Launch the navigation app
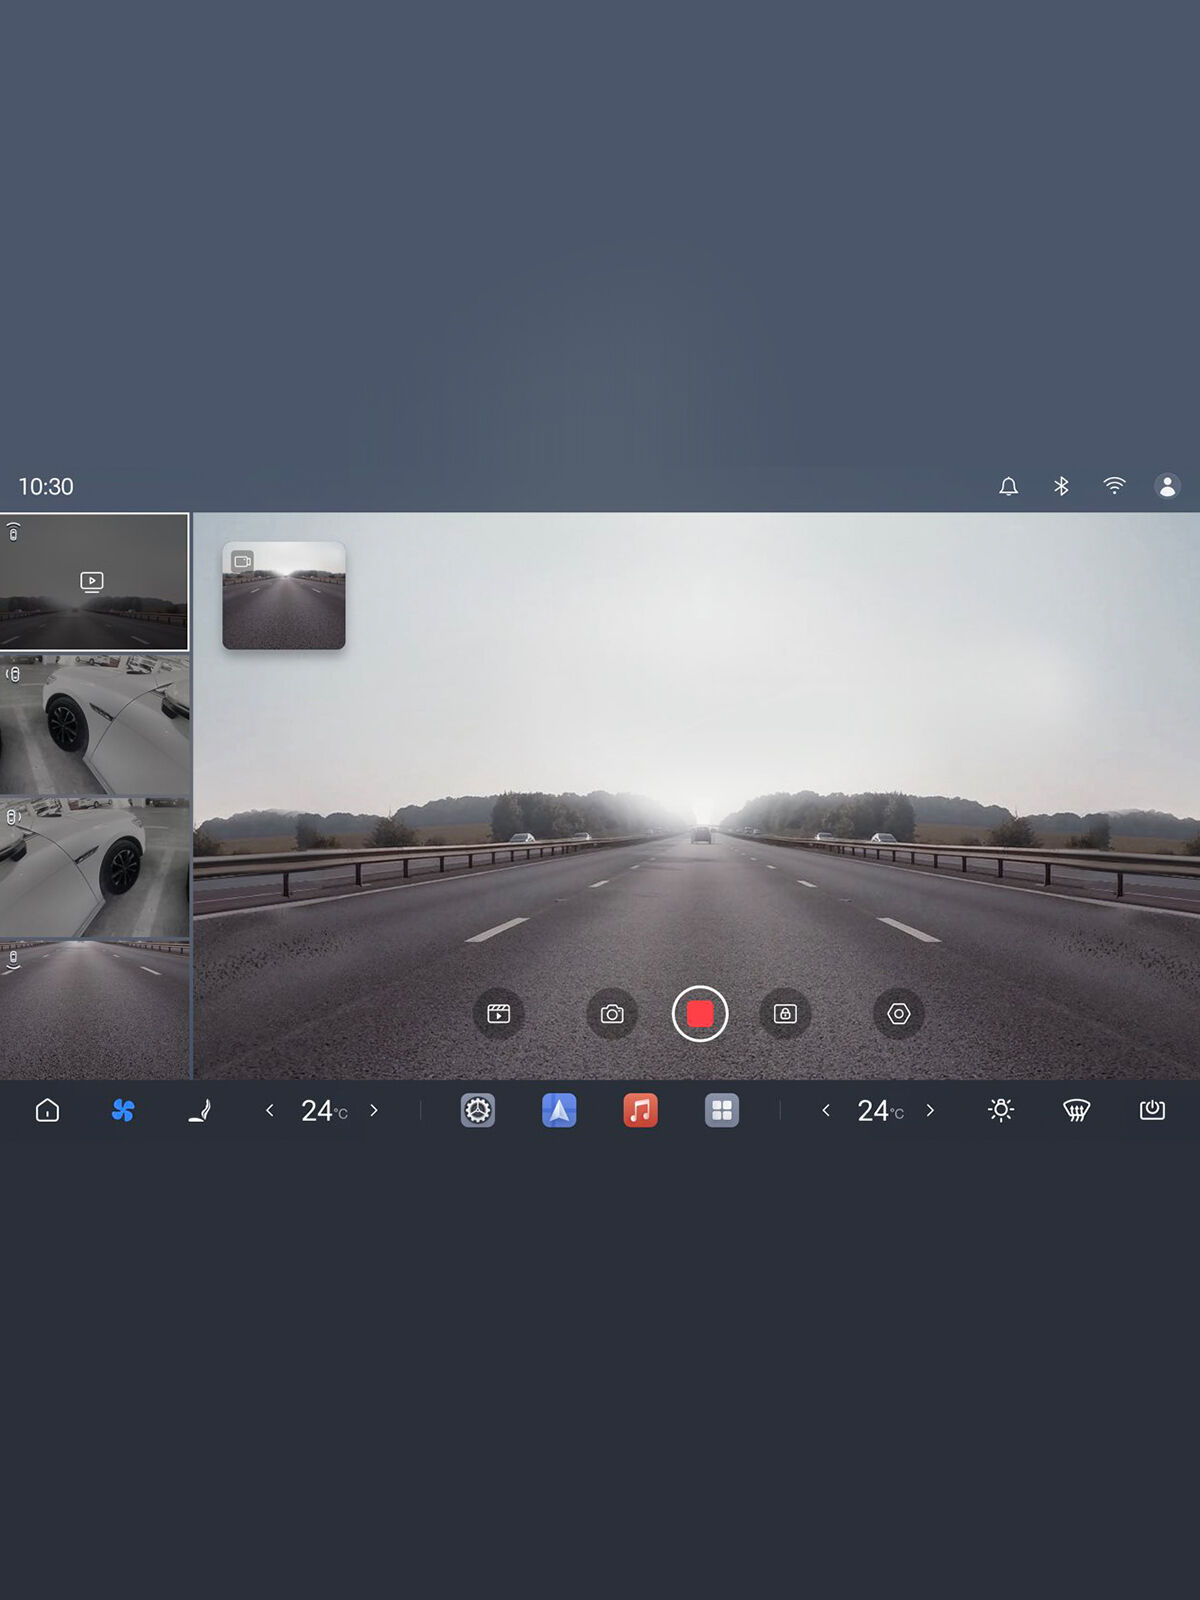The image size is (1200, 1600). [x=559, y=1110]
